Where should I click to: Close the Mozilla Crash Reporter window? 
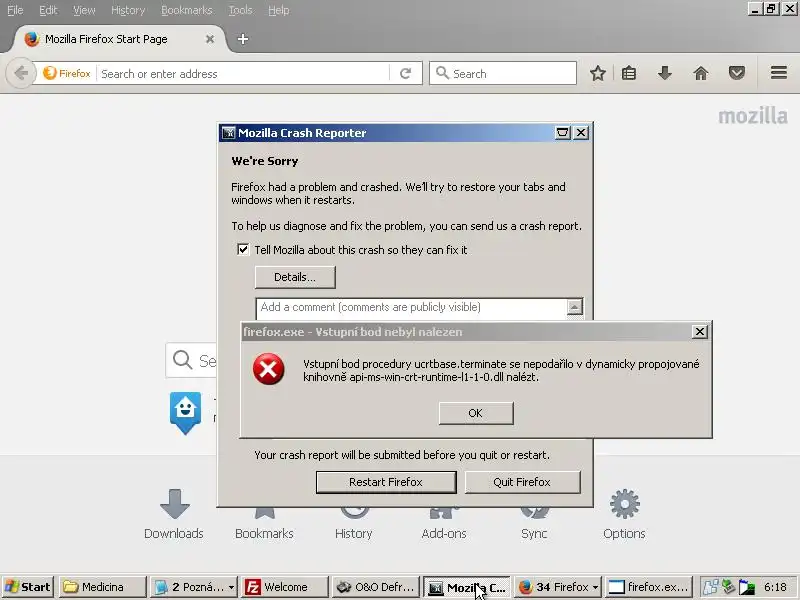[581, 133]
